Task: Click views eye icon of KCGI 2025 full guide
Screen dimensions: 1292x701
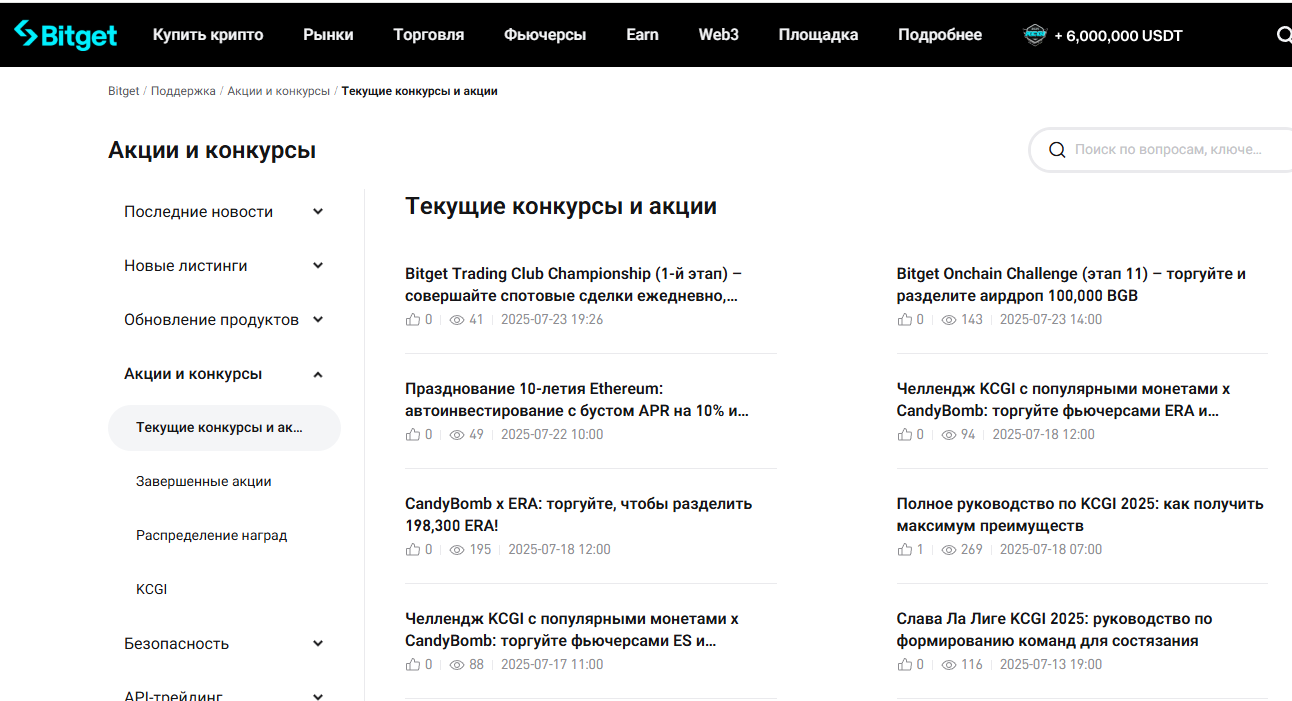Action: point(949,550)
